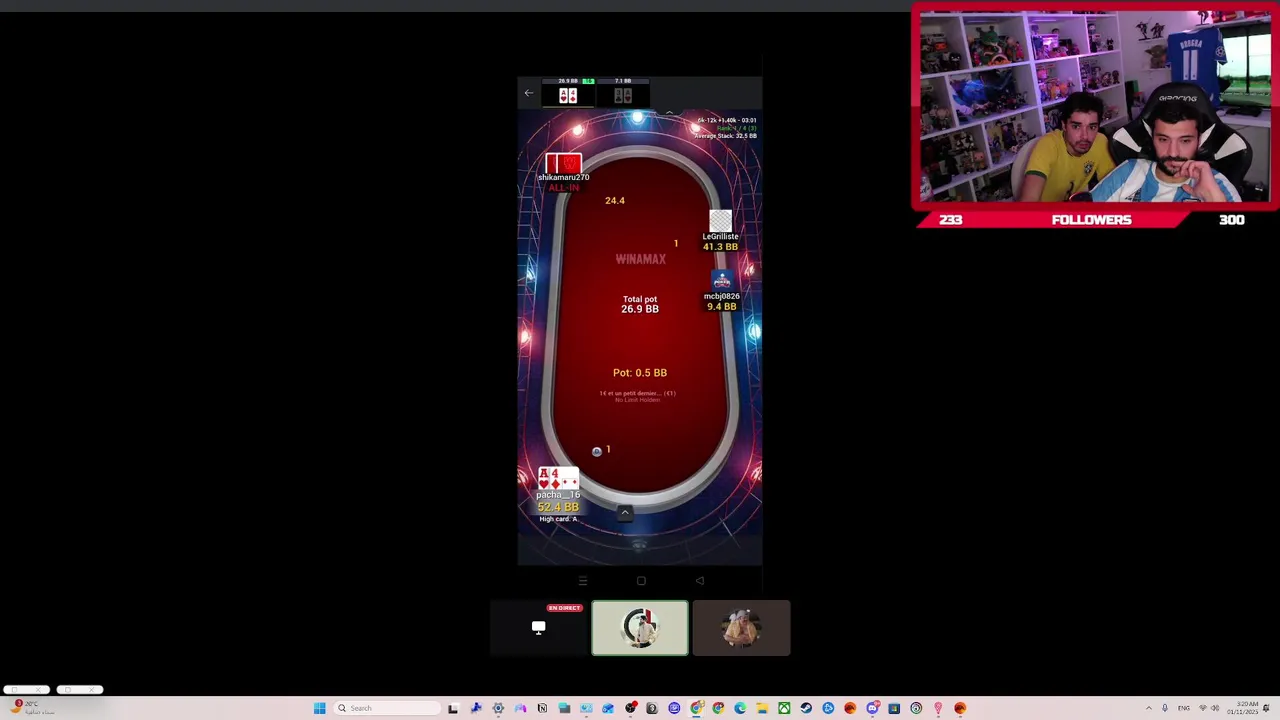This screenshot has height=720, width=1280.
Task: Click the Average Stack info text
Action: click(x=727, y=136)
